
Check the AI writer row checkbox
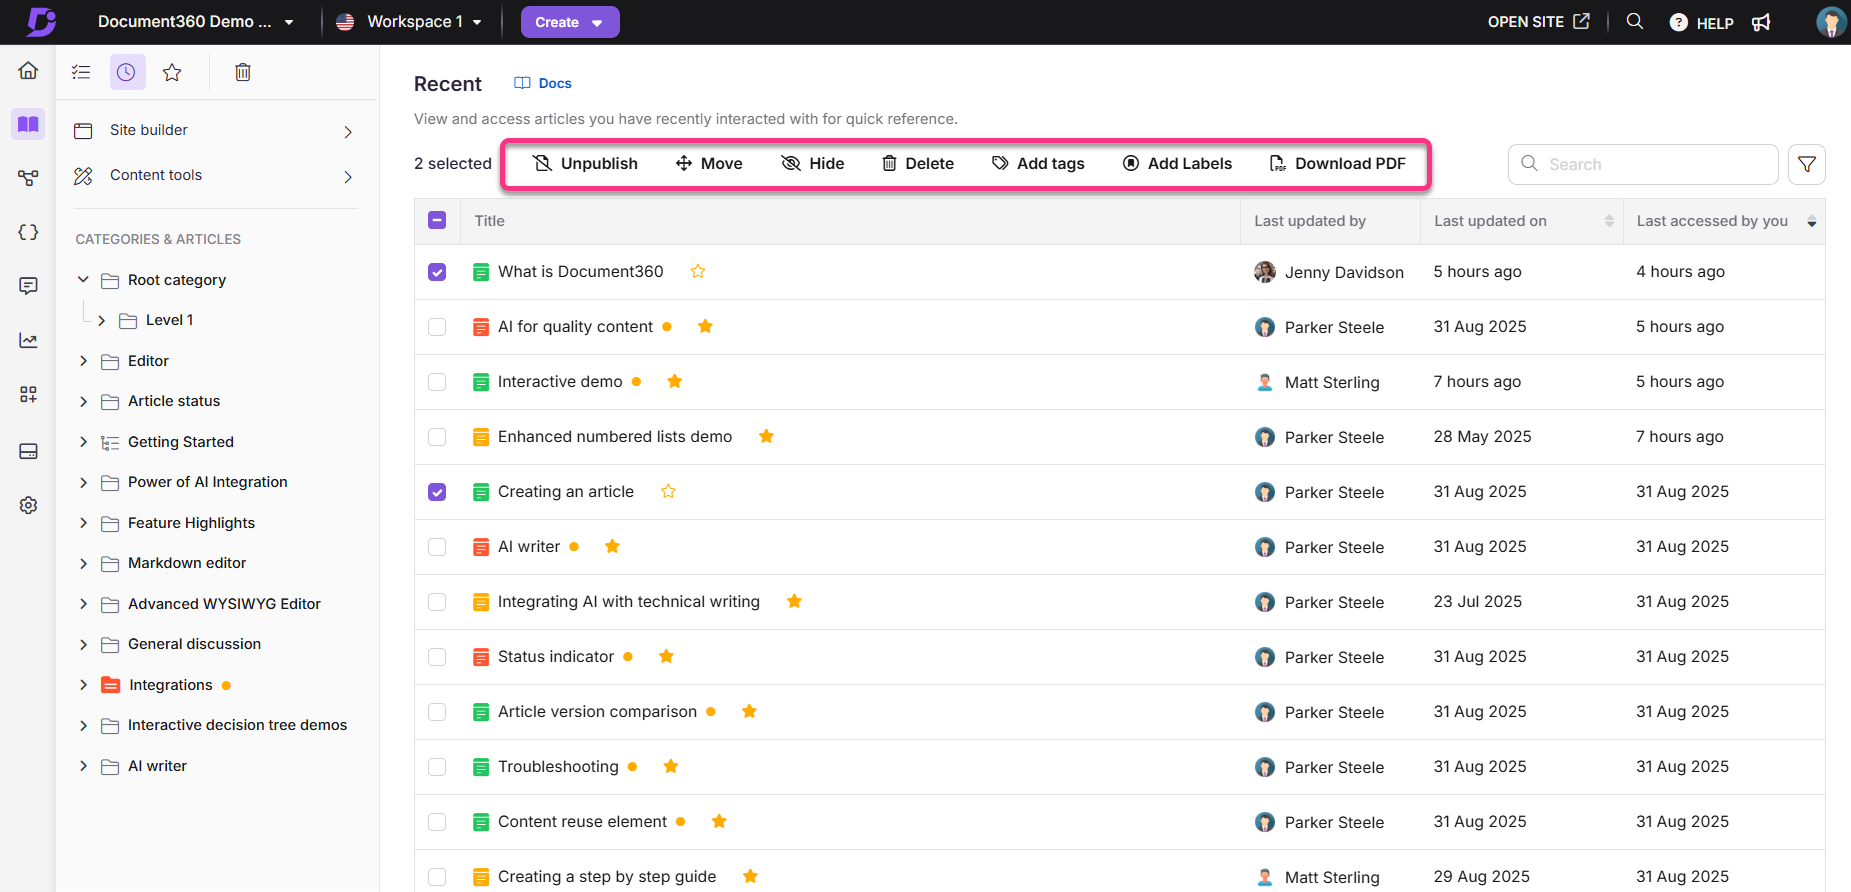pos(437,547)
